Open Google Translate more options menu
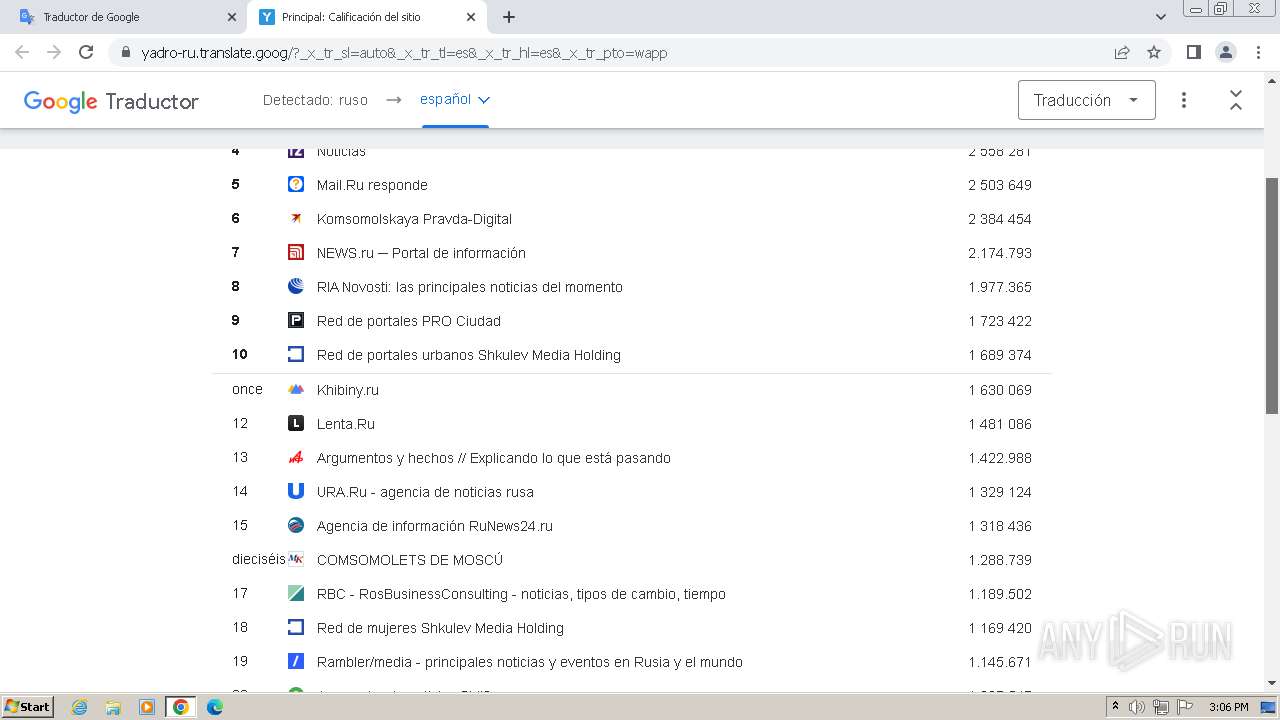The image size is (1280, 720). pyautogui.click(x=1184, y=100)
